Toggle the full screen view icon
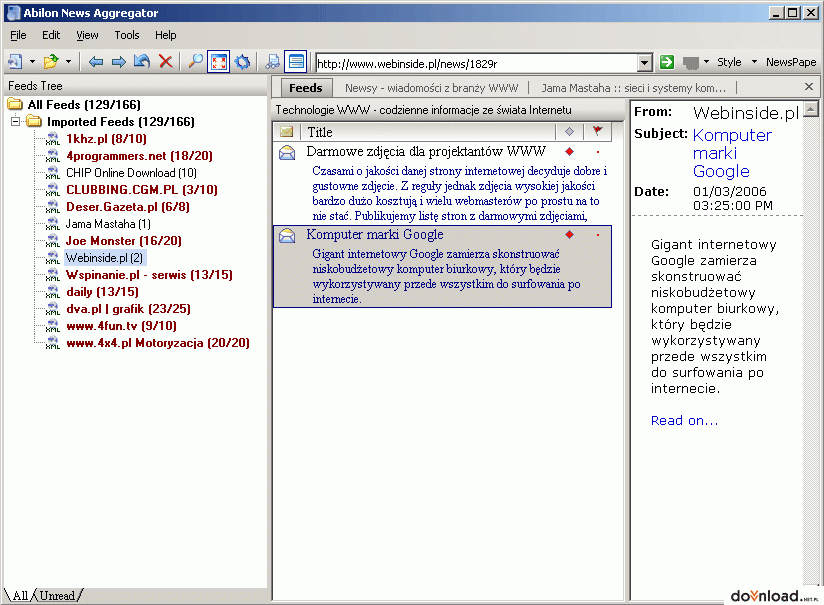824x605 pixels. (x=219, y=62)
